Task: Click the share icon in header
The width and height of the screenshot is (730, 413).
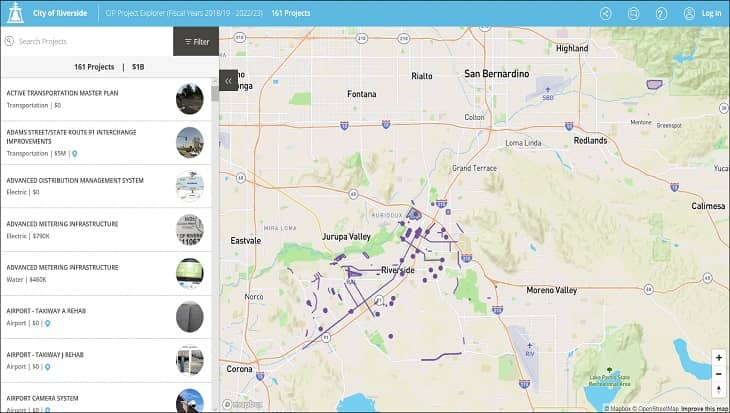Action: (x=606, y=13)
